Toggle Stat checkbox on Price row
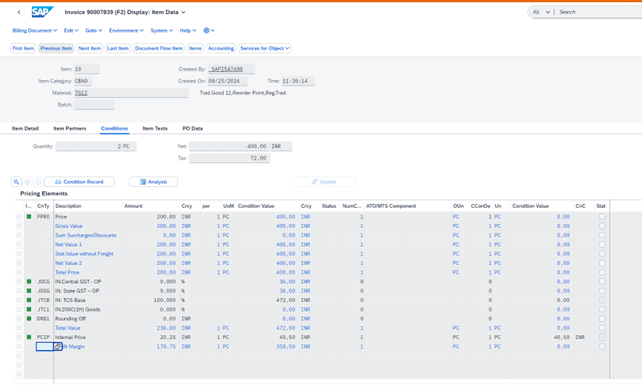 (602, 216)
